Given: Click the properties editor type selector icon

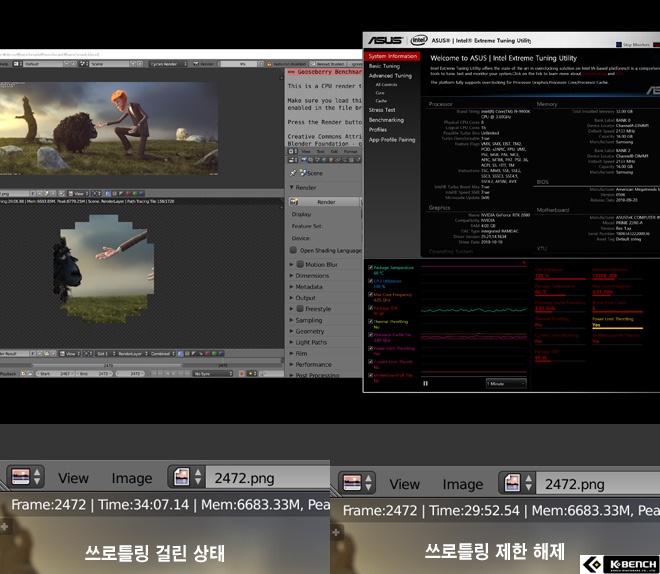Looking at the screenshot, I should [x=293, y=160].
